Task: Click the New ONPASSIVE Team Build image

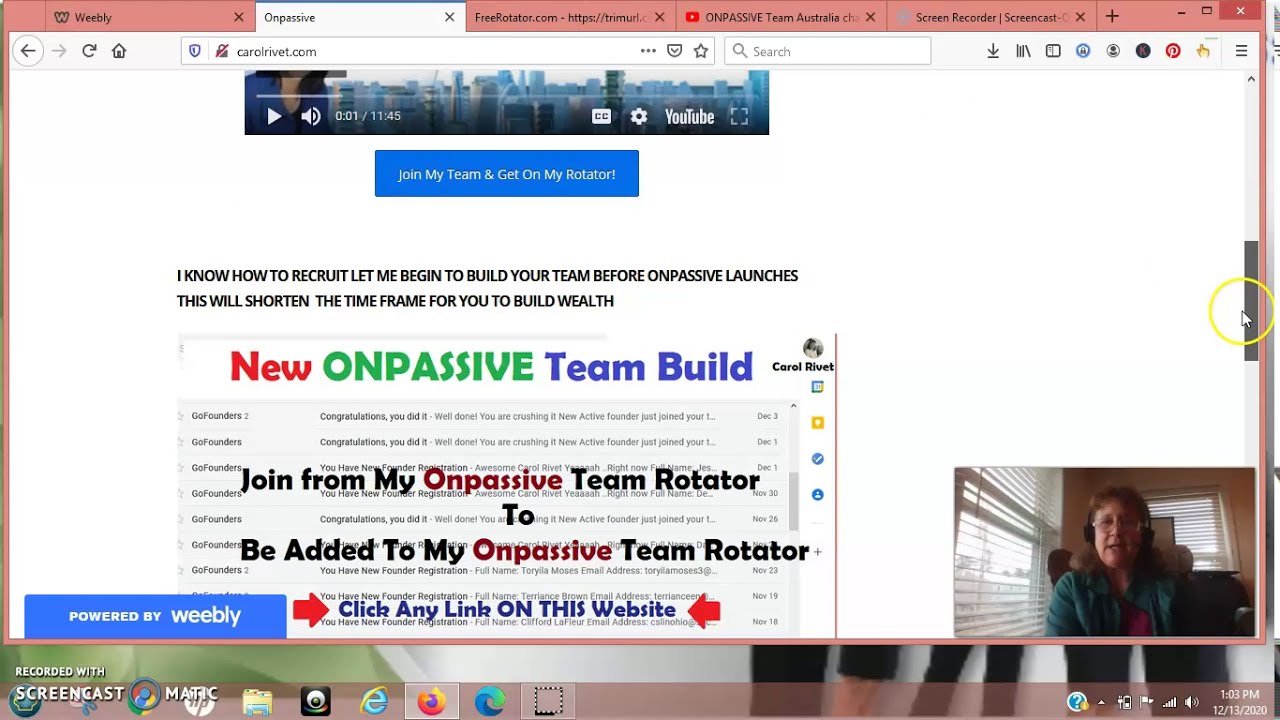Action: tap(506, 486)
